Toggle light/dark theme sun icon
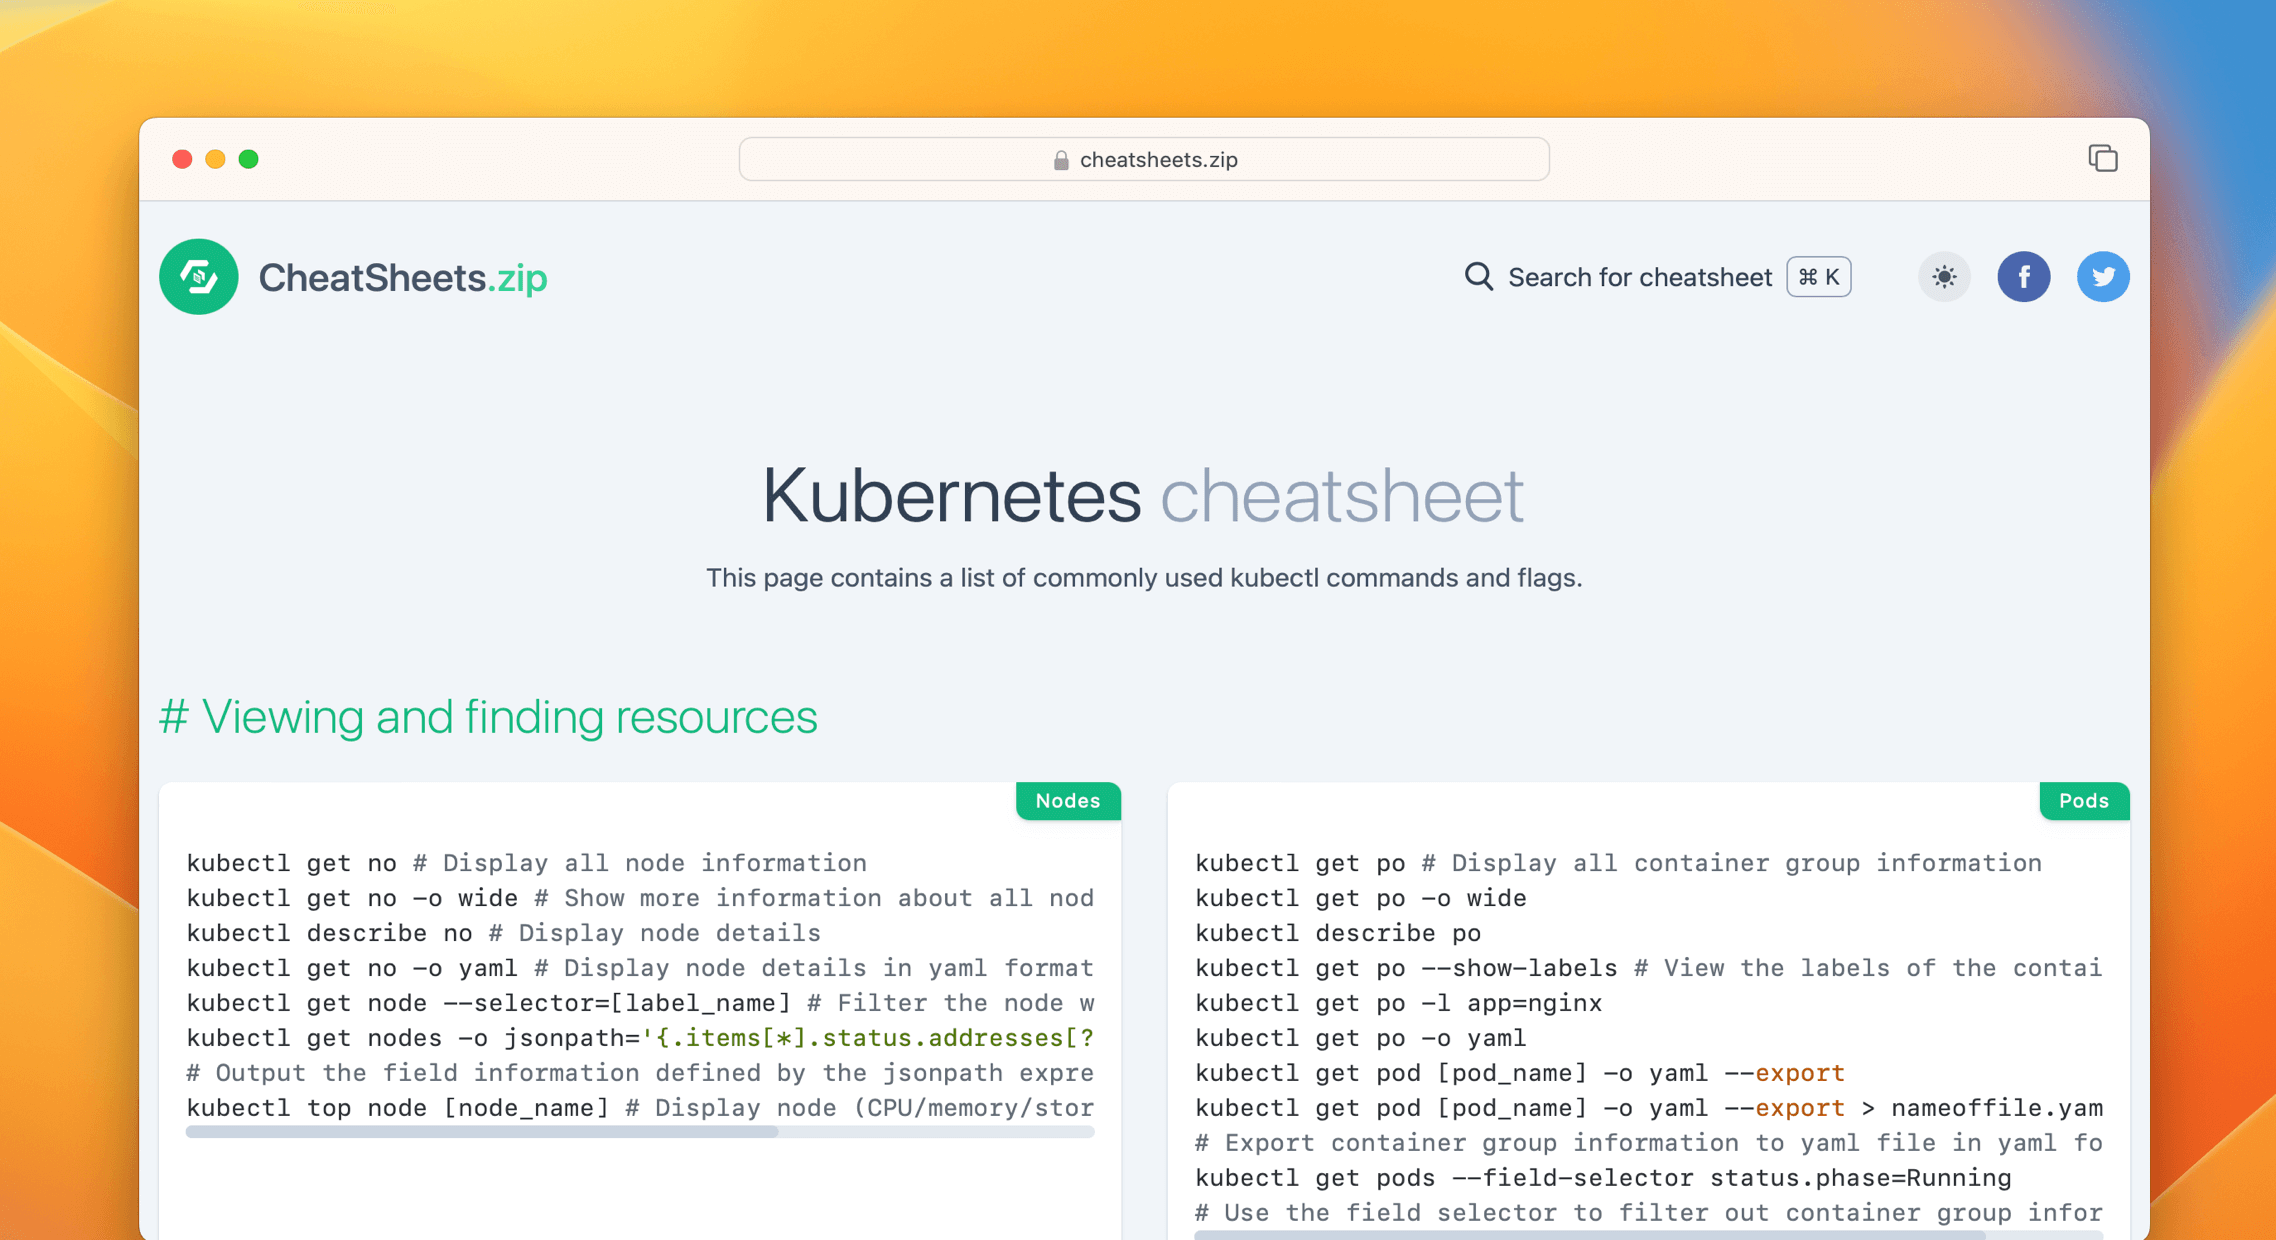 [x=1944, y=277]
